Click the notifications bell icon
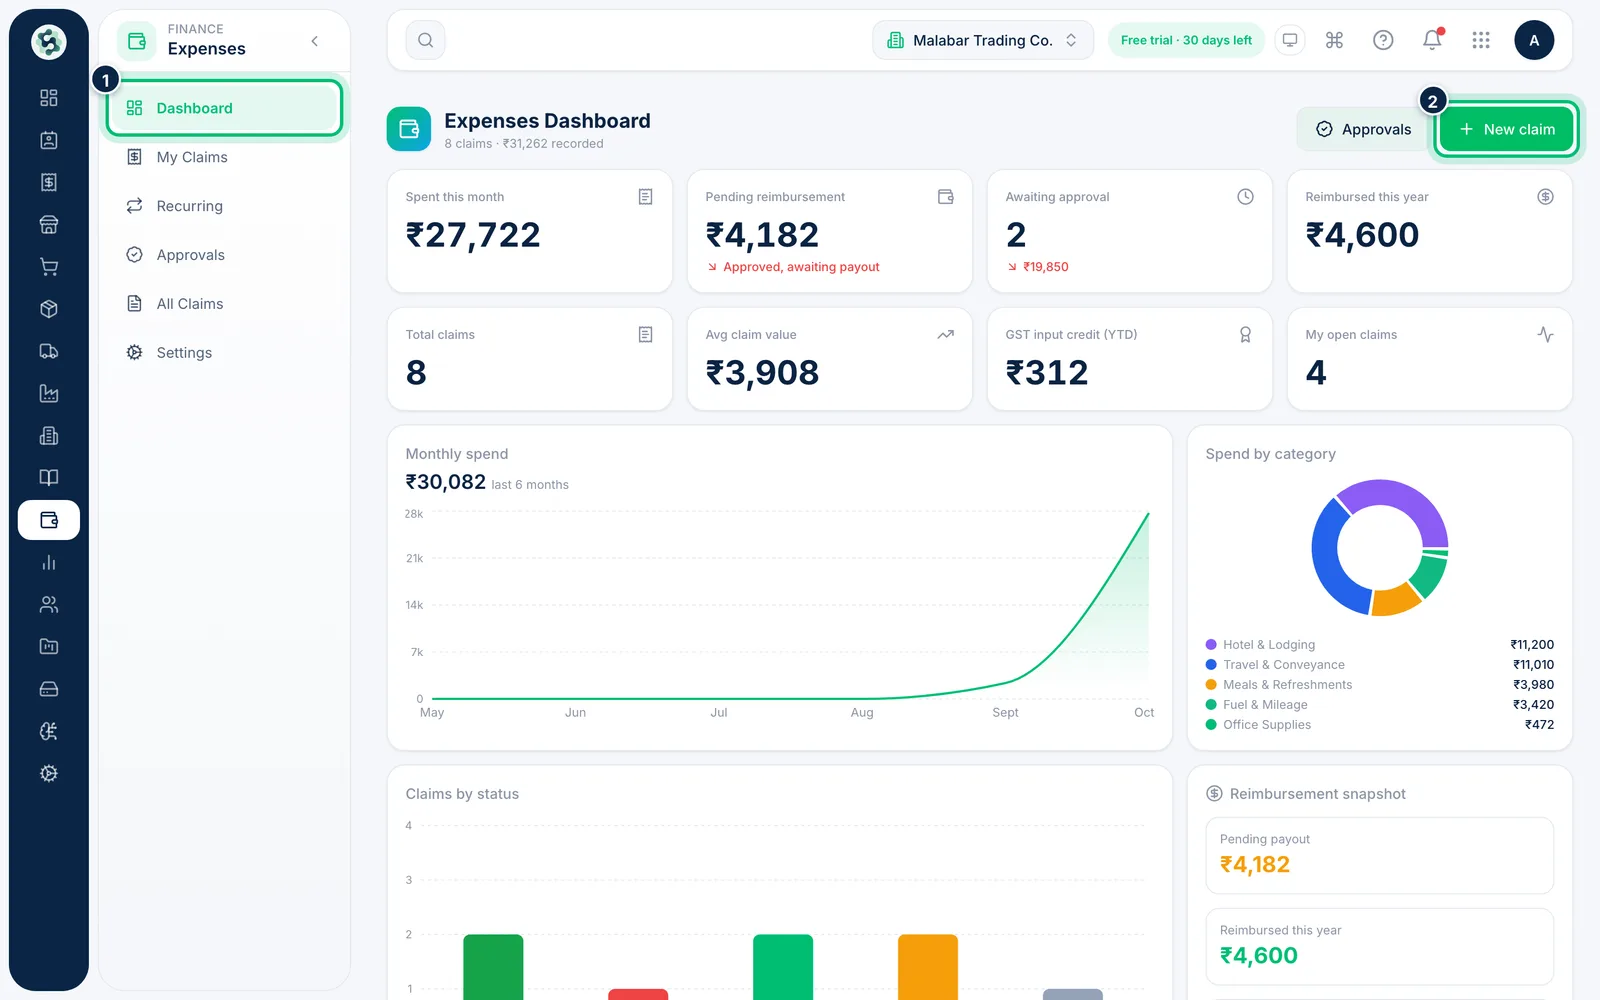 1432,40
